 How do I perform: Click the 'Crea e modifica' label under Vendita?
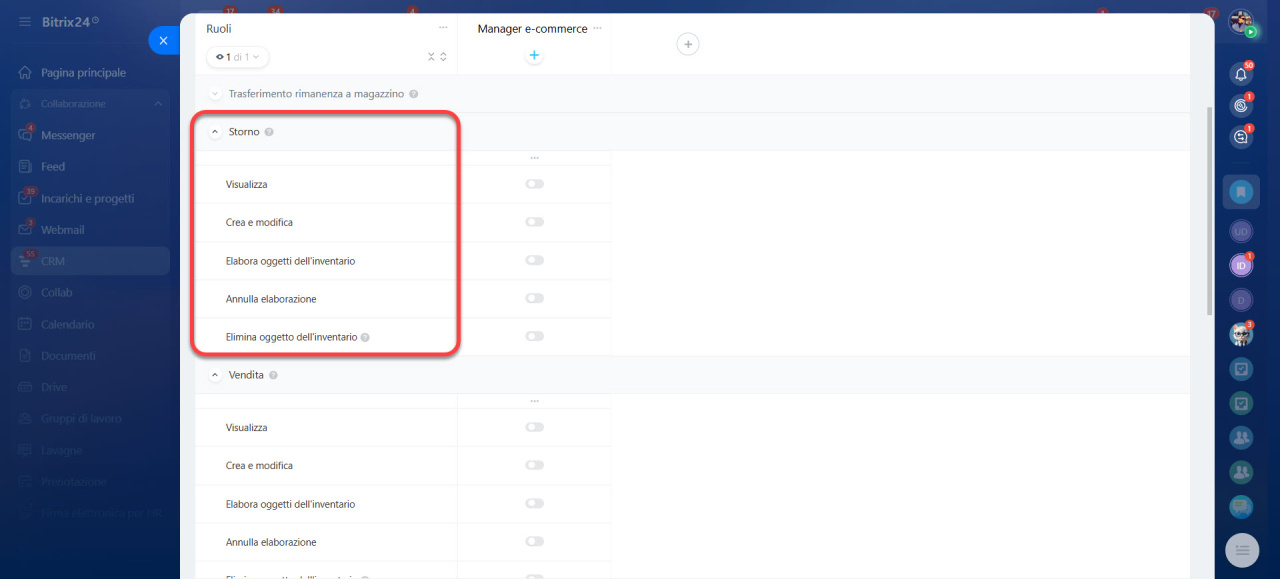259,466
